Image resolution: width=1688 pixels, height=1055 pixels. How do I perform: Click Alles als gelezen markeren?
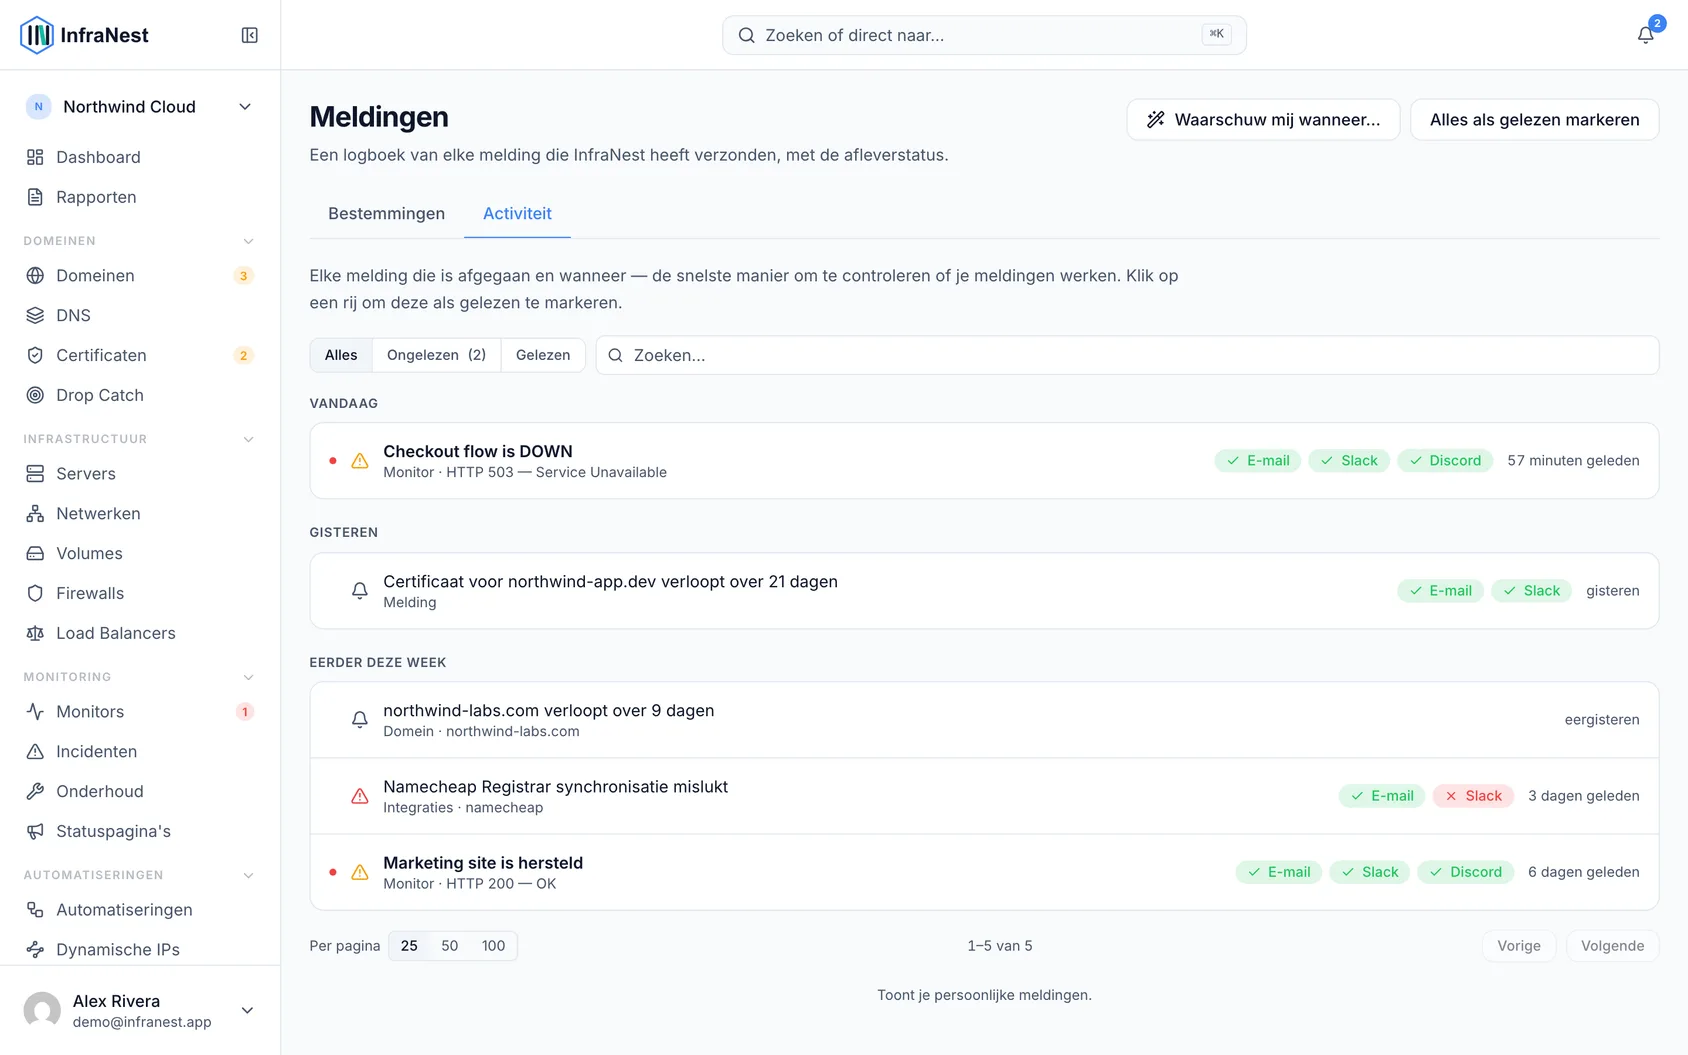1534,120
